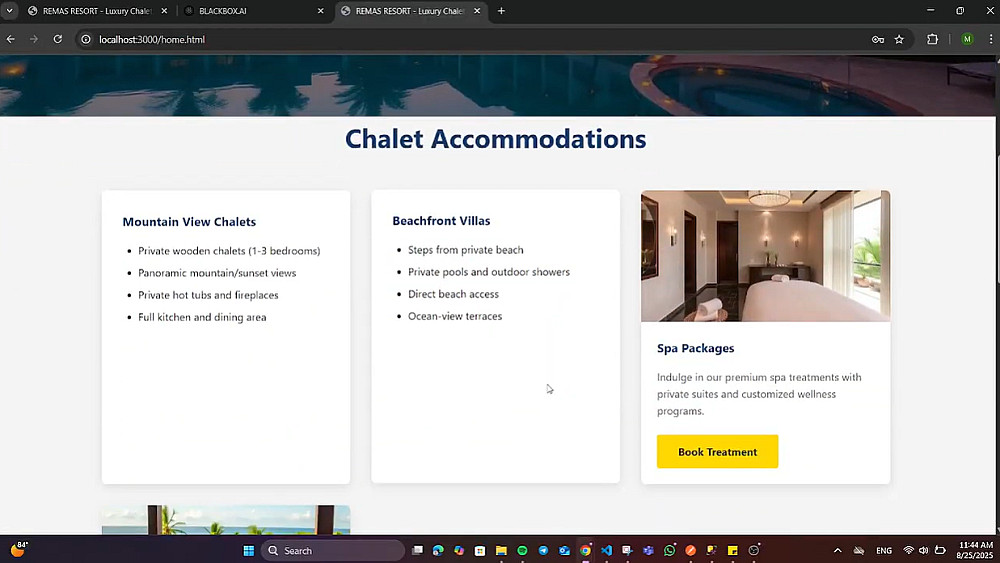Click the Beachfront Villas heading
The image size is (1000, 563).
441,221
